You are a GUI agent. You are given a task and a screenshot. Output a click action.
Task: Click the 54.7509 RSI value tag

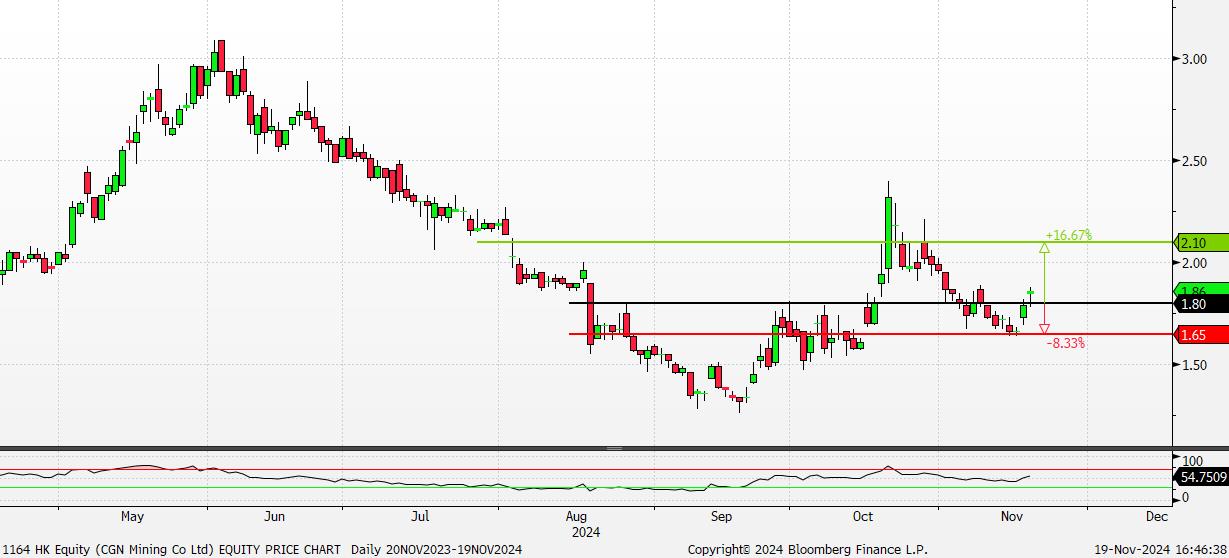click(x=1202, y=479)
